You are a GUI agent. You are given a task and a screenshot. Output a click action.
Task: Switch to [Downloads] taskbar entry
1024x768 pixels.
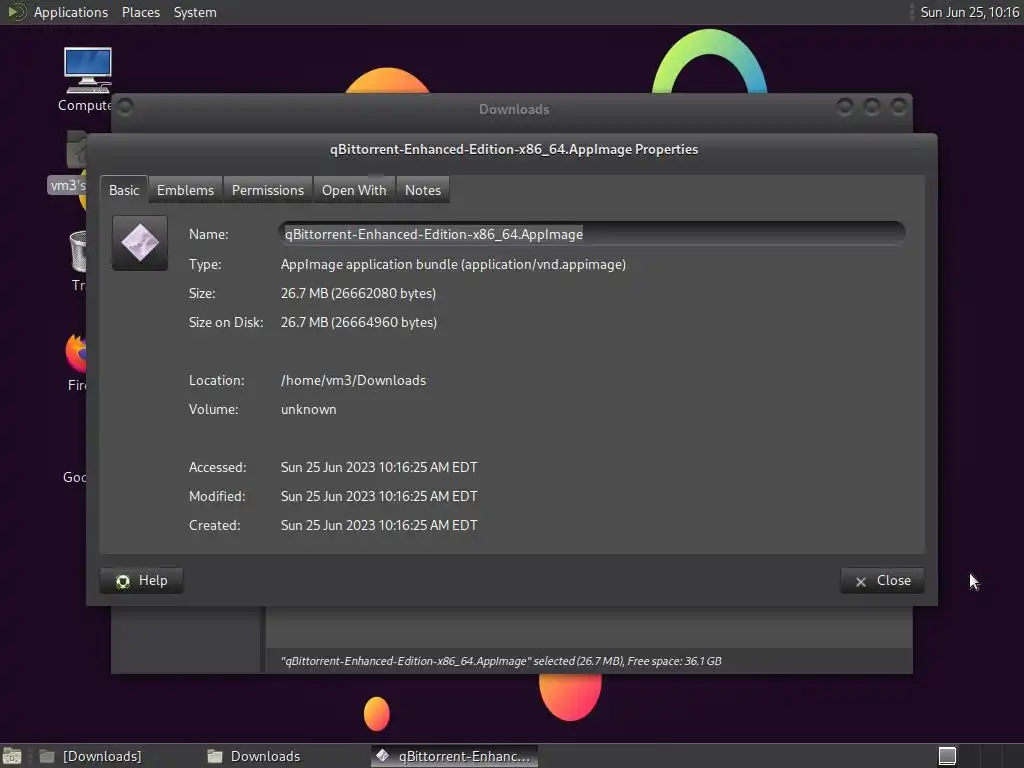[x=91, y=756]
